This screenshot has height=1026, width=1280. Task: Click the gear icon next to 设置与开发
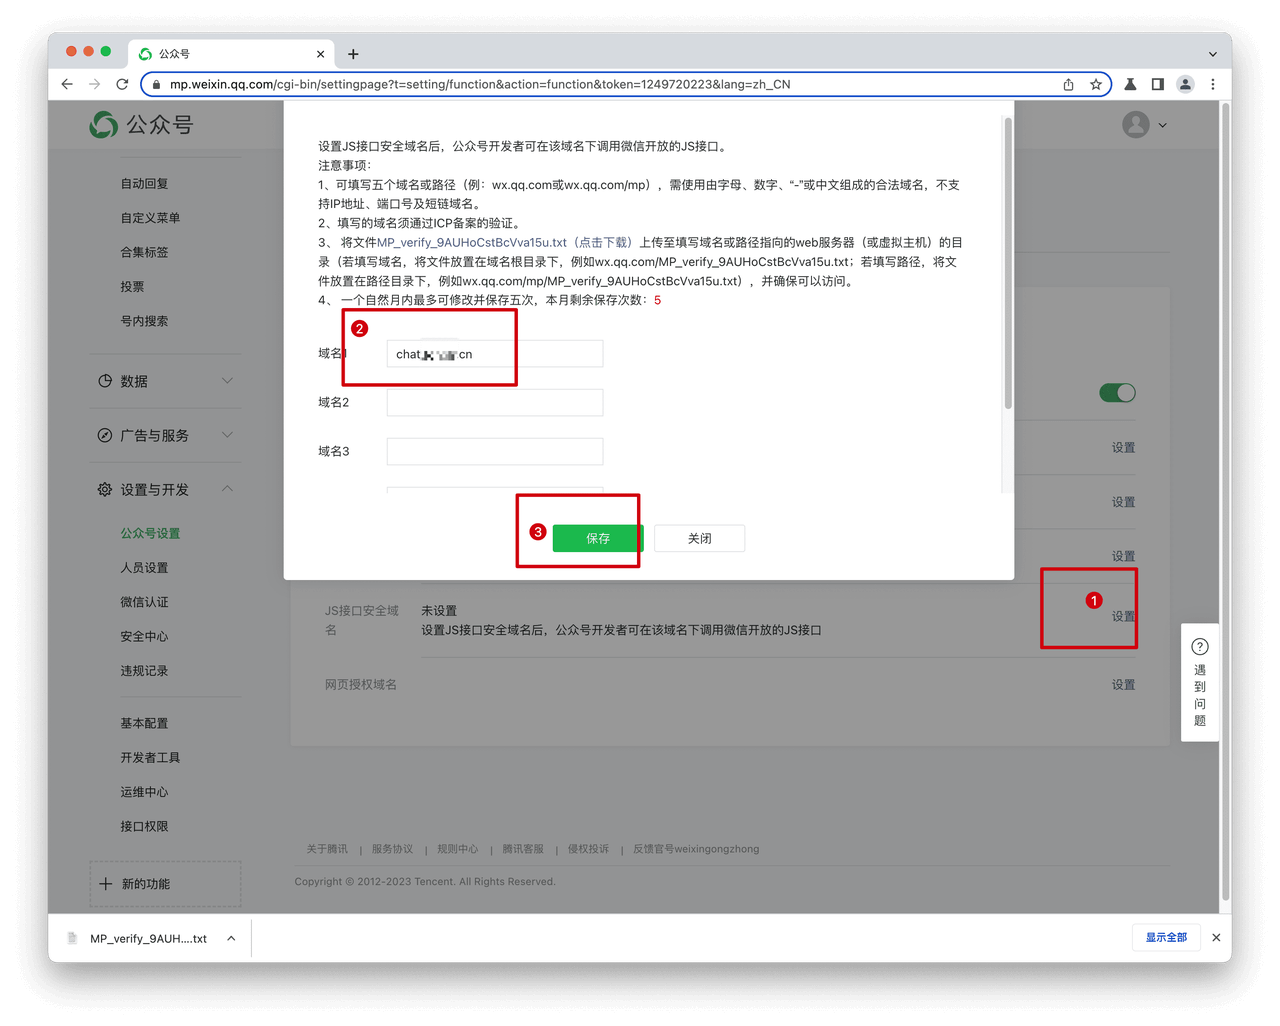pos(104,489)
